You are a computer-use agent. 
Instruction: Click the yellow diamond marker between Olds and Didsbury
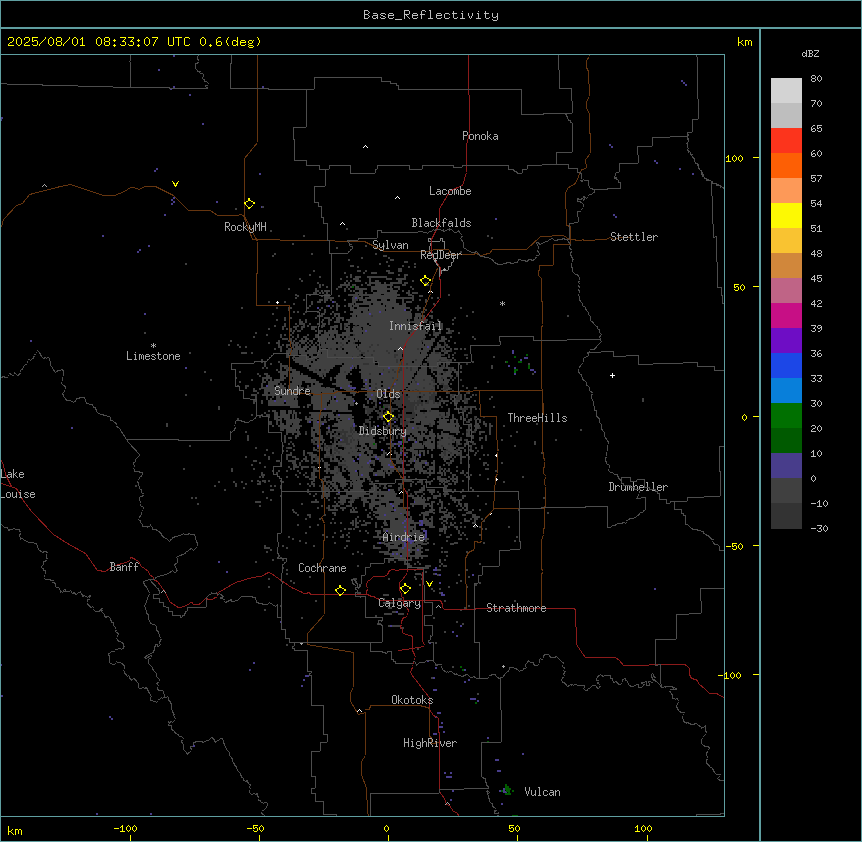coord(388,417)
